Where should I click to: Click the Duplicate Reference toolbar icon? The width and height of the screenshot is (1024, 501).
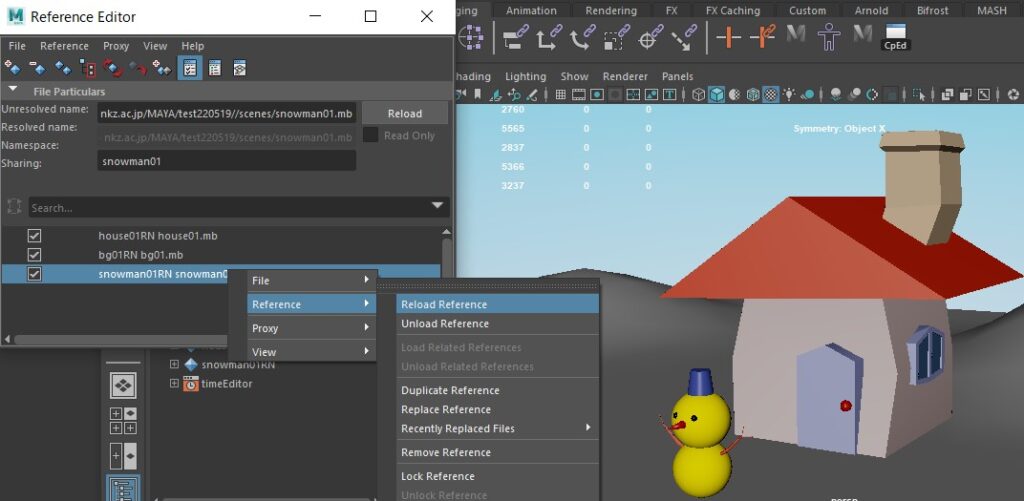[63, 67]
